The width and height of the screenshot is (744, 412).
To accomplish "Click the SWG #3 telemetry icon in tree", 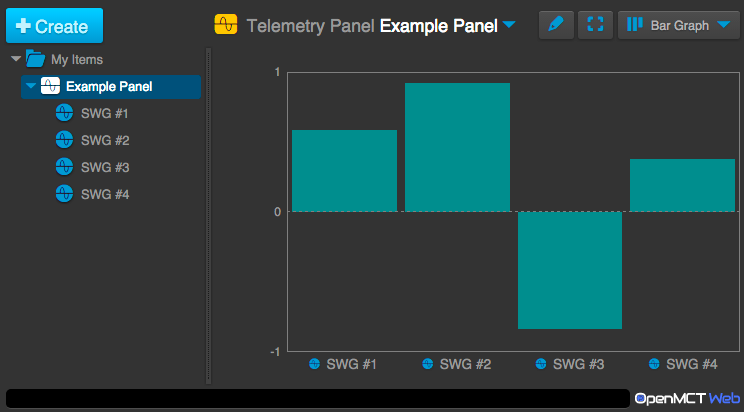I will (x=65, y=167).
